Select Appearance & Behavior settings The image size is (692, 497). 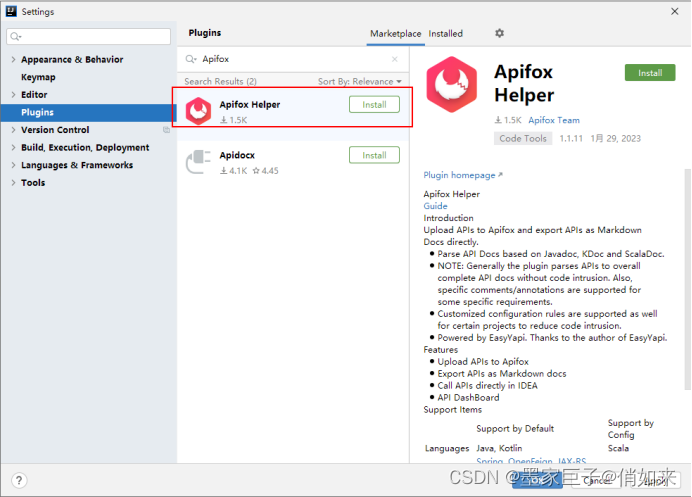tap(72, 60)
